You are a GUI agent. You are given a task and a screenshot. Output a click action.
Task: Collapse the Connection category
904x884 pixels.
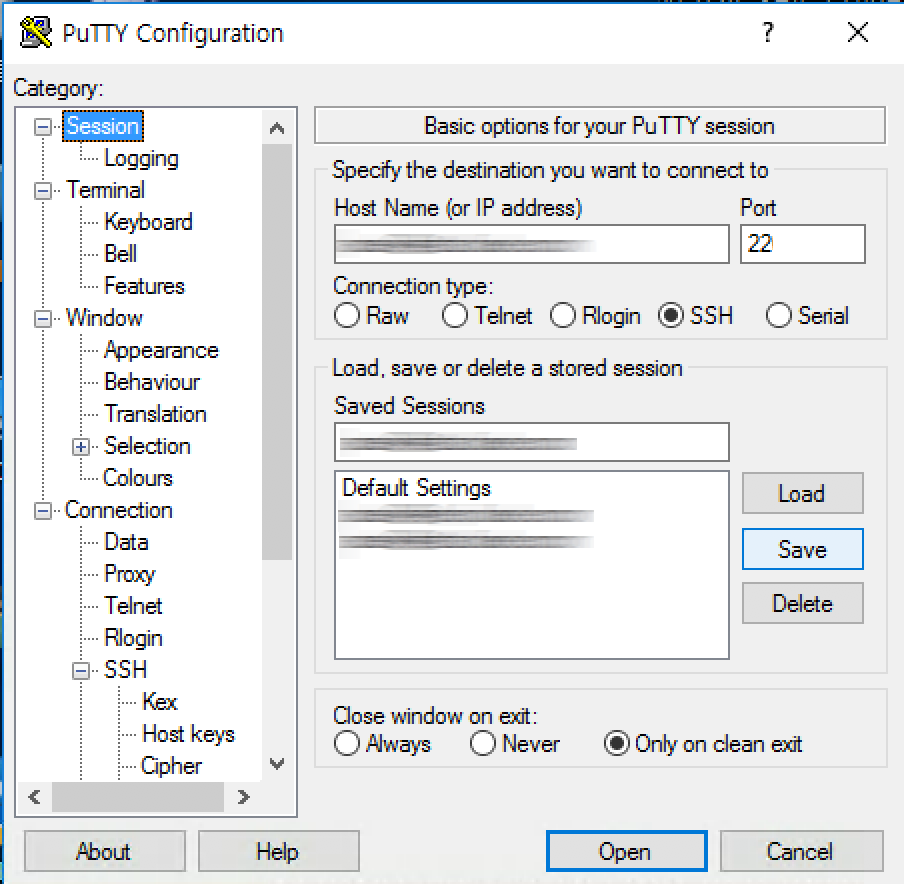[x=42, y=510]
